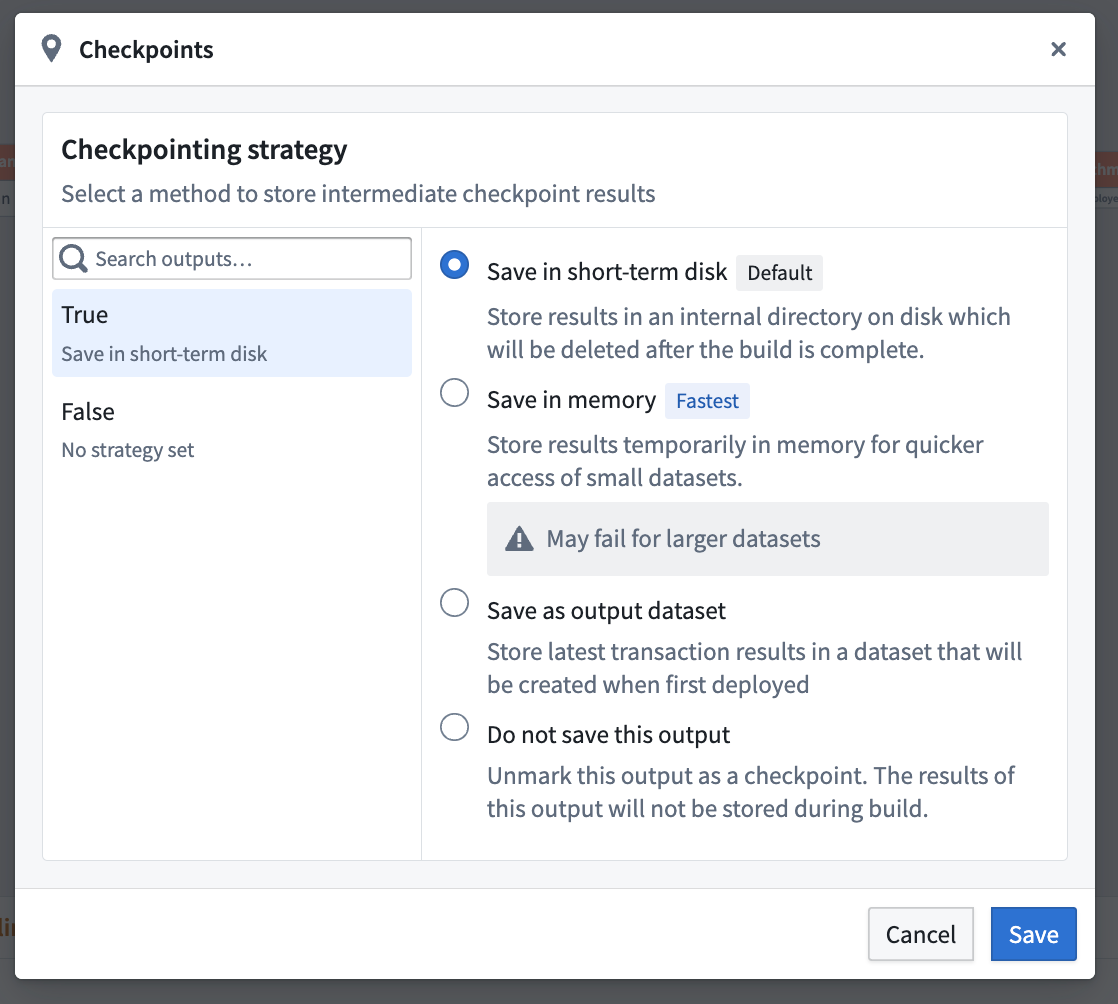1118x1004 pixels.
Task: Select the Save in short-term disk radio button
Action: point(455,265)
